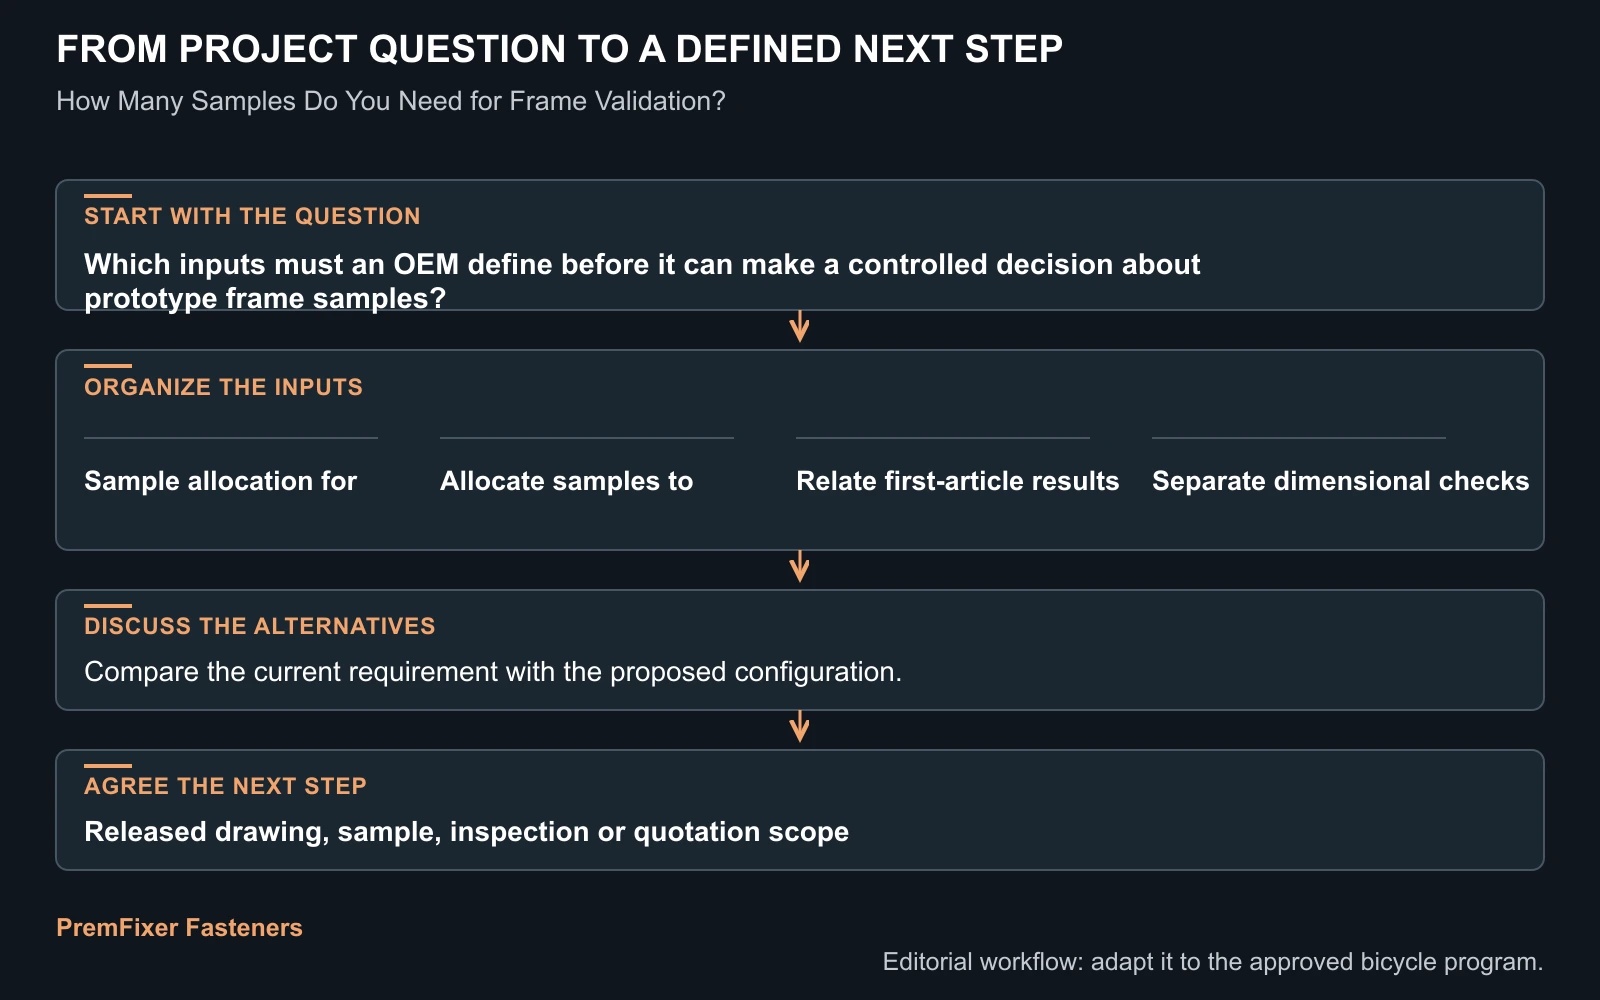Select the main title heading text
The height and width of the screenshot is (1000, 1600).
click(x=559, y=49)
